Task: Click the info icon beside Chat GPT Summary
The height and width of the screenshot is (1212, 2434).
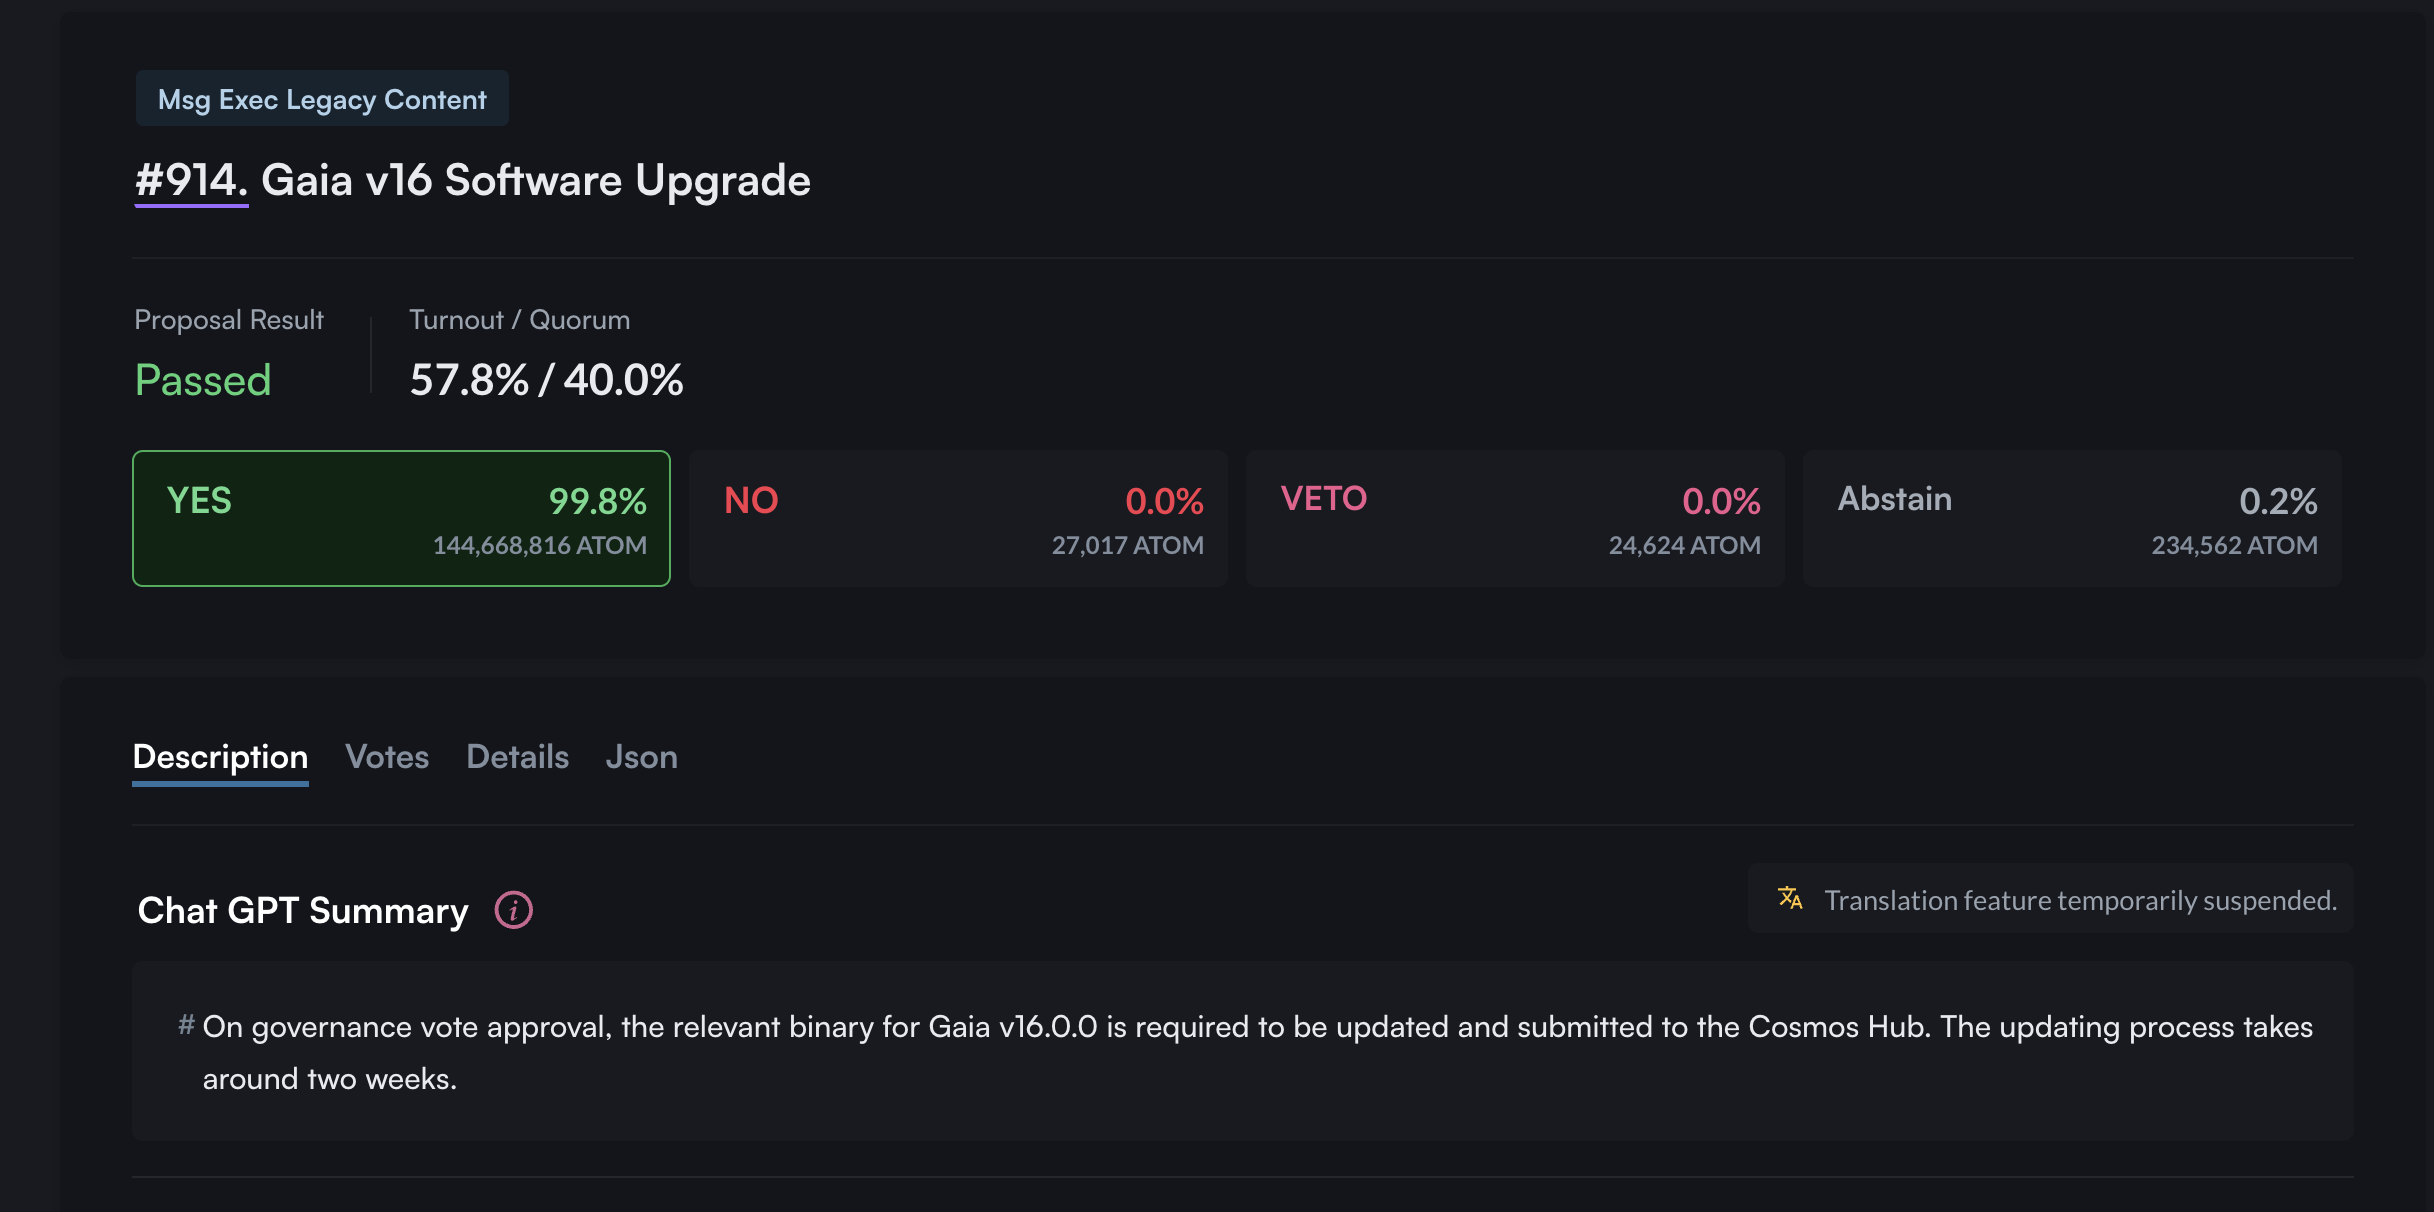Action: [513, 910]
